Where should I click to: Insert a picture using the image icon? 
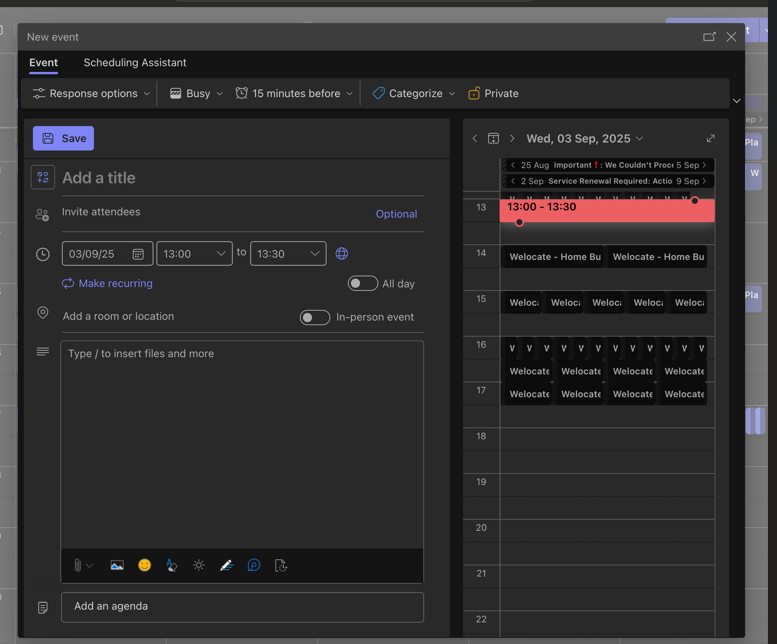117,565
